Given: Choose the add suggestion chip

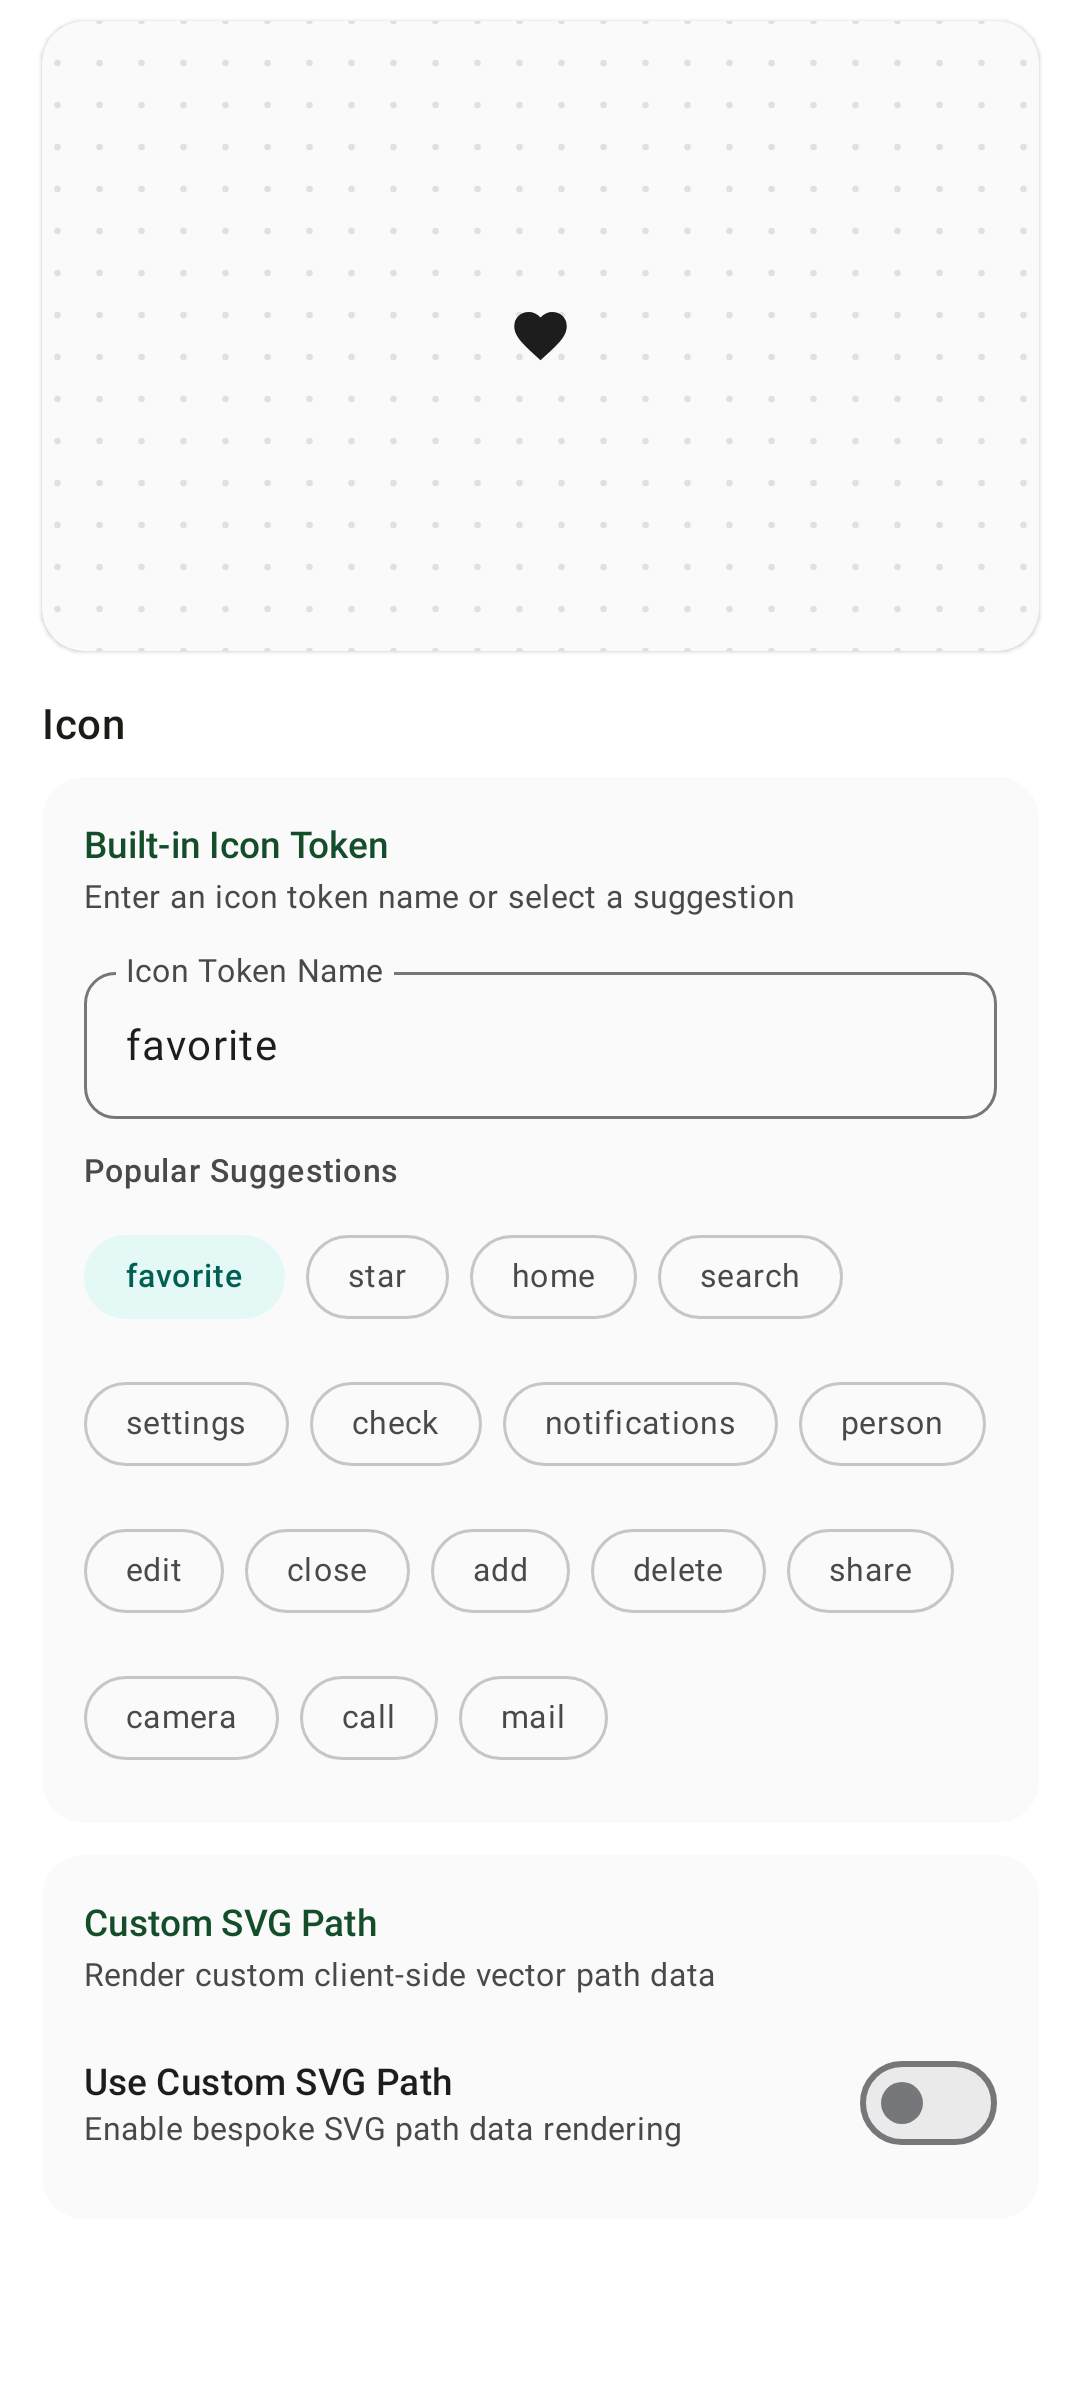Looking at the screenshot, I should coord(500,1571).
